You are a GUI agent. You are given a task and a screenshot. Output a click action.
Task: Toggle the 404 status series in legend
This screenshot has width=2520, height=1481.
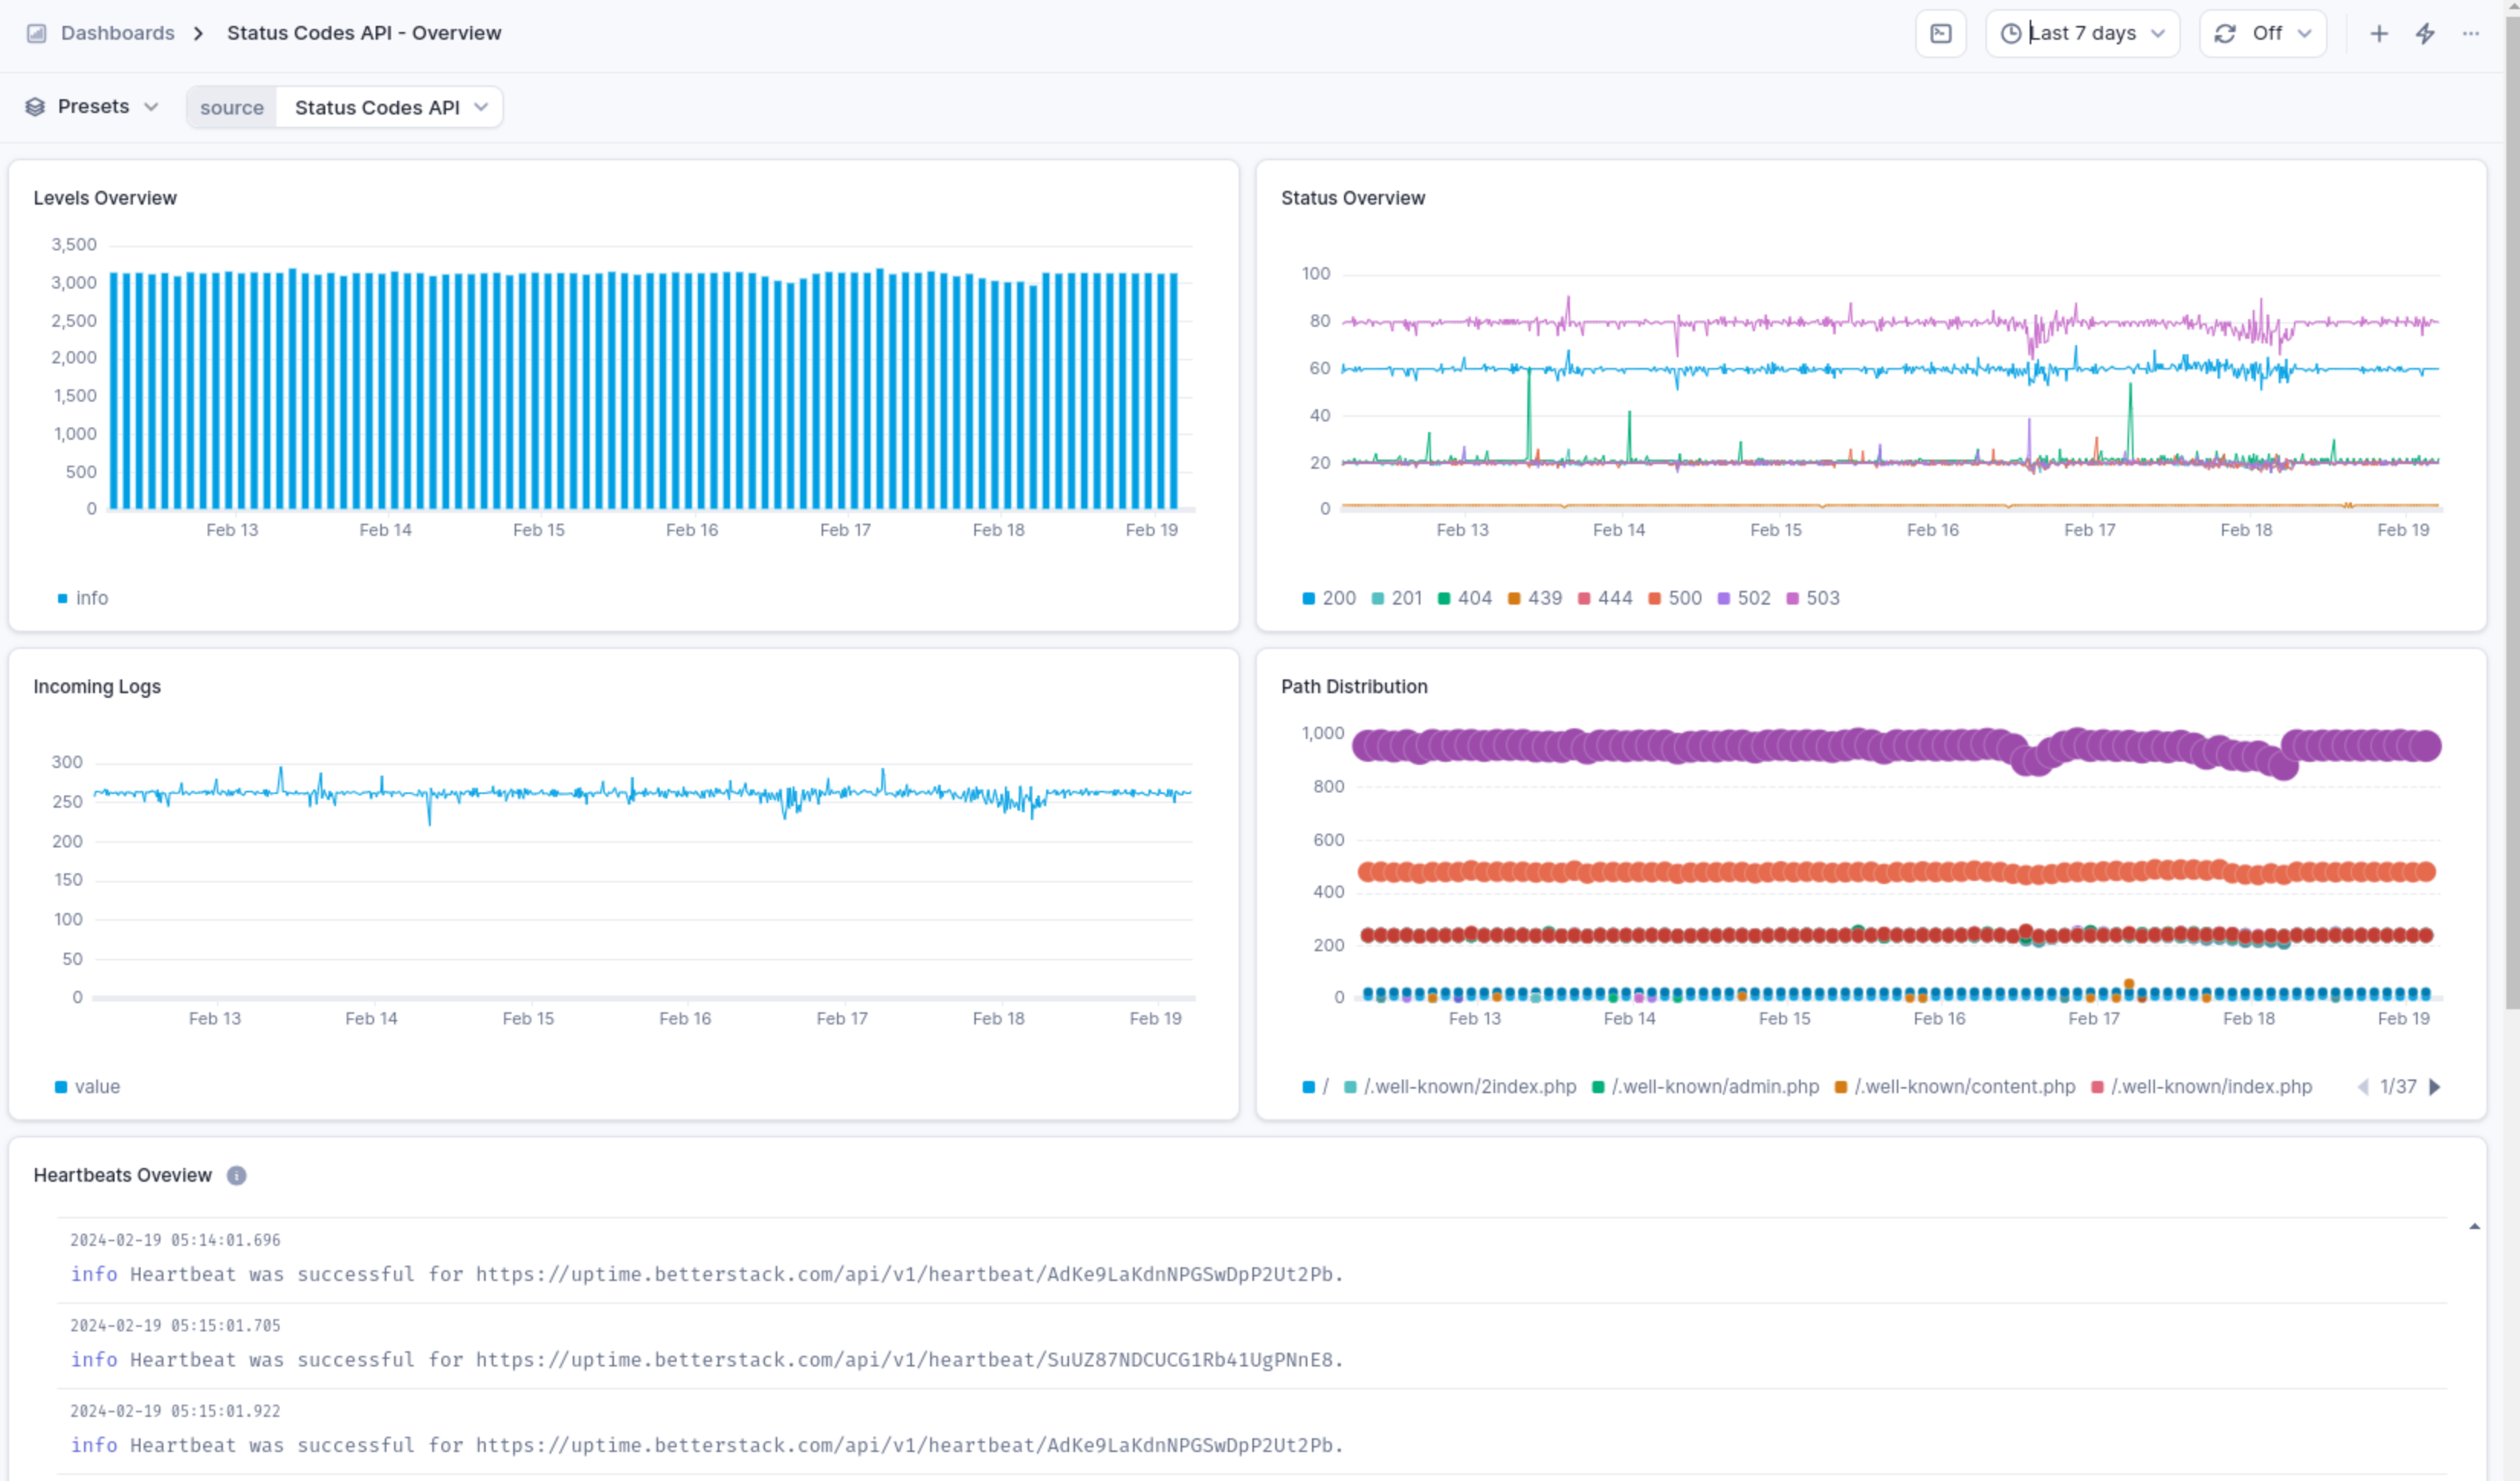pyautogui.click(x=1465, y=598)
